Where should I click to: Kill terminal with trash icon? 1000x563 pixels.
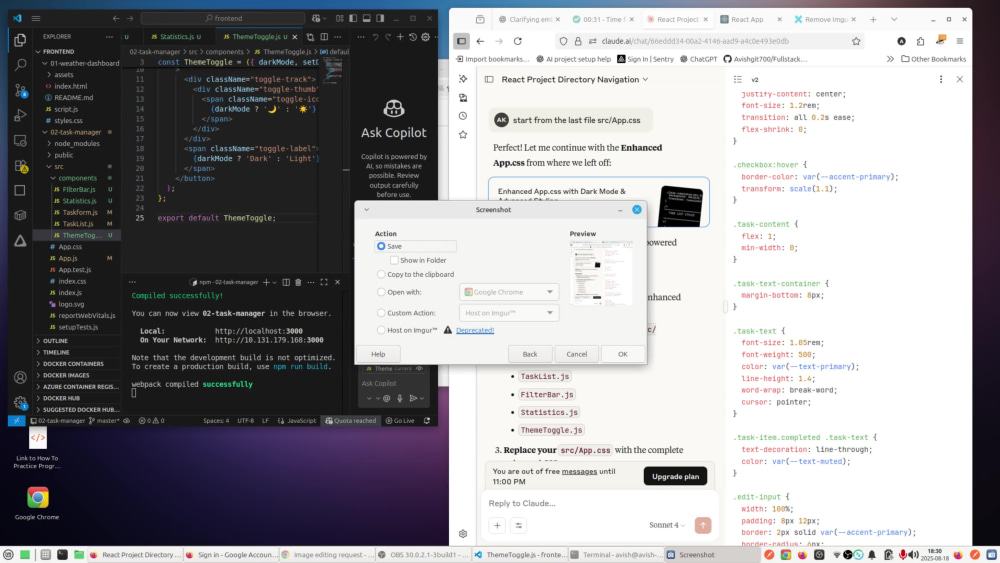coord(298,282)
